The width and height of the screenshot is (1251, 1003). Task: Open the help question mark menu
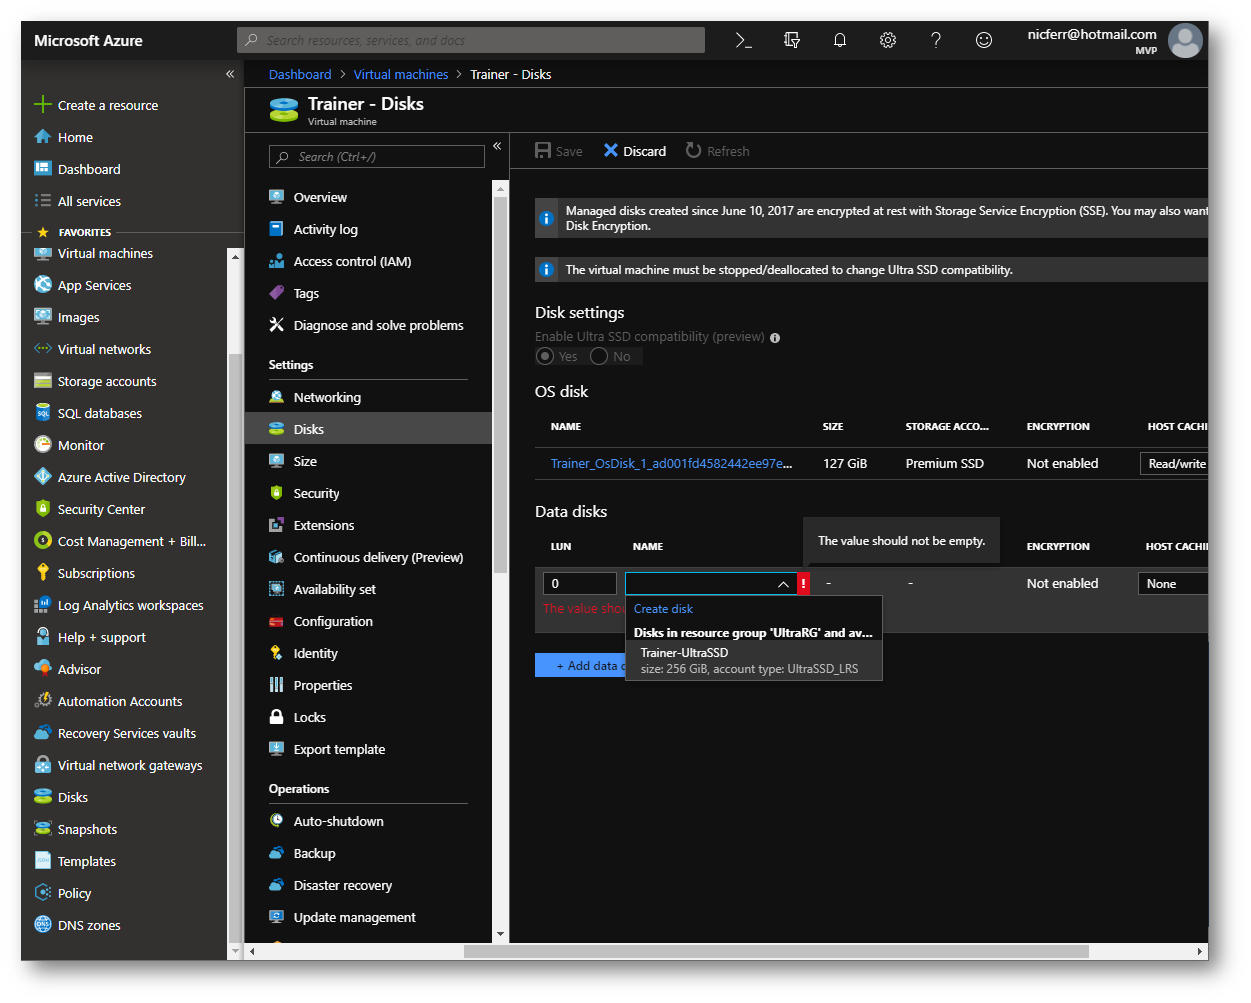click(x=936, y=40)
